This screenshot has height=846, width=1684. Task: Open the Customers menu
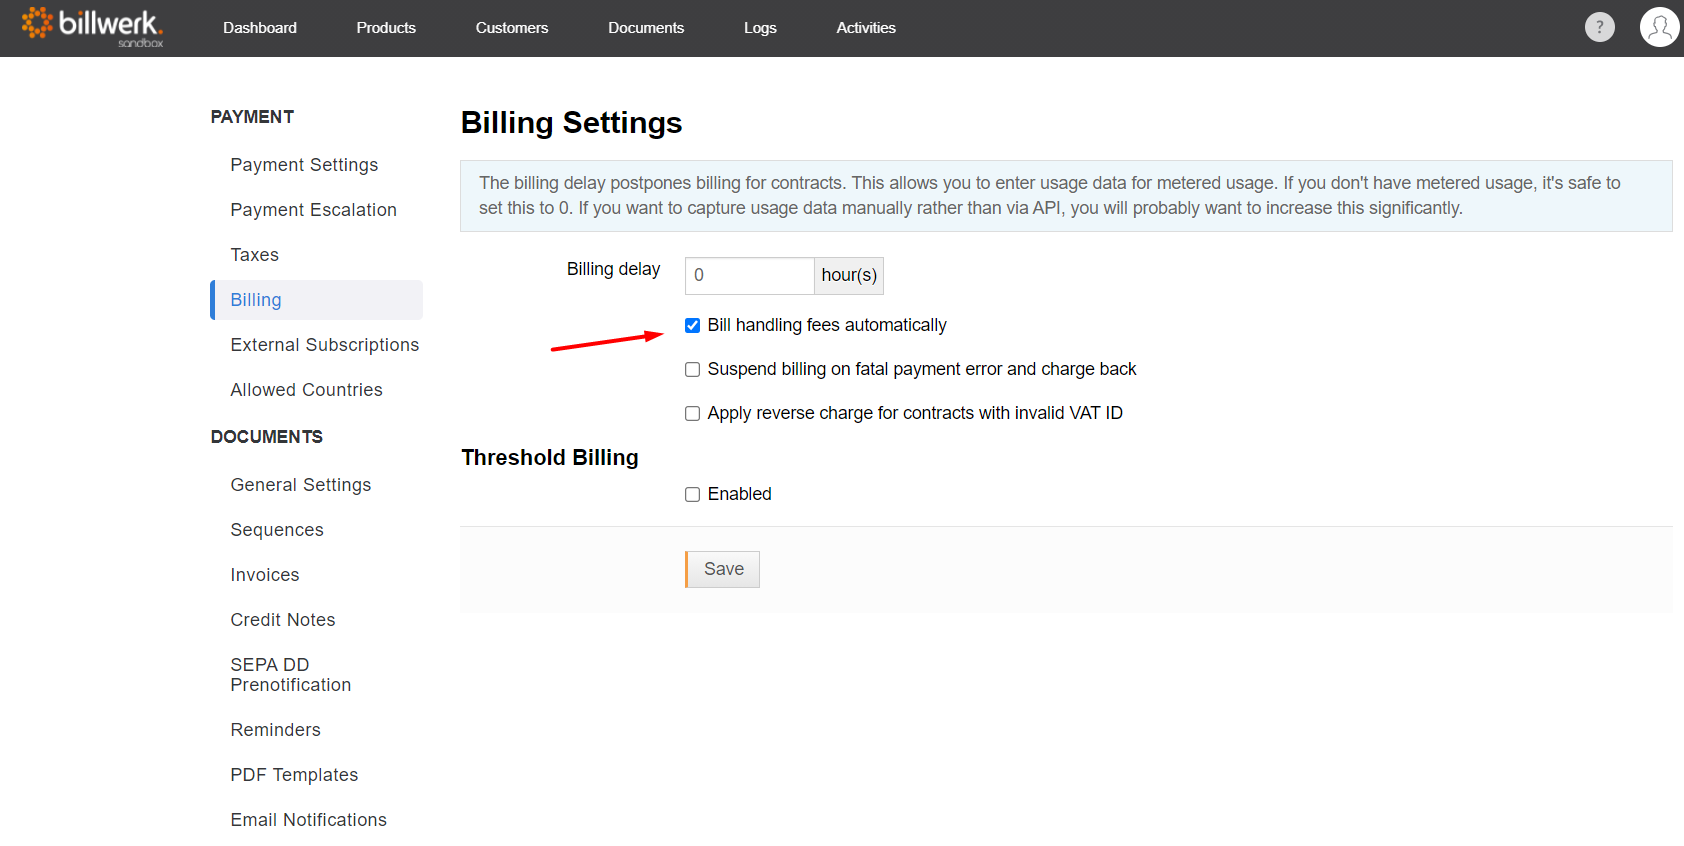click(512, 28)
